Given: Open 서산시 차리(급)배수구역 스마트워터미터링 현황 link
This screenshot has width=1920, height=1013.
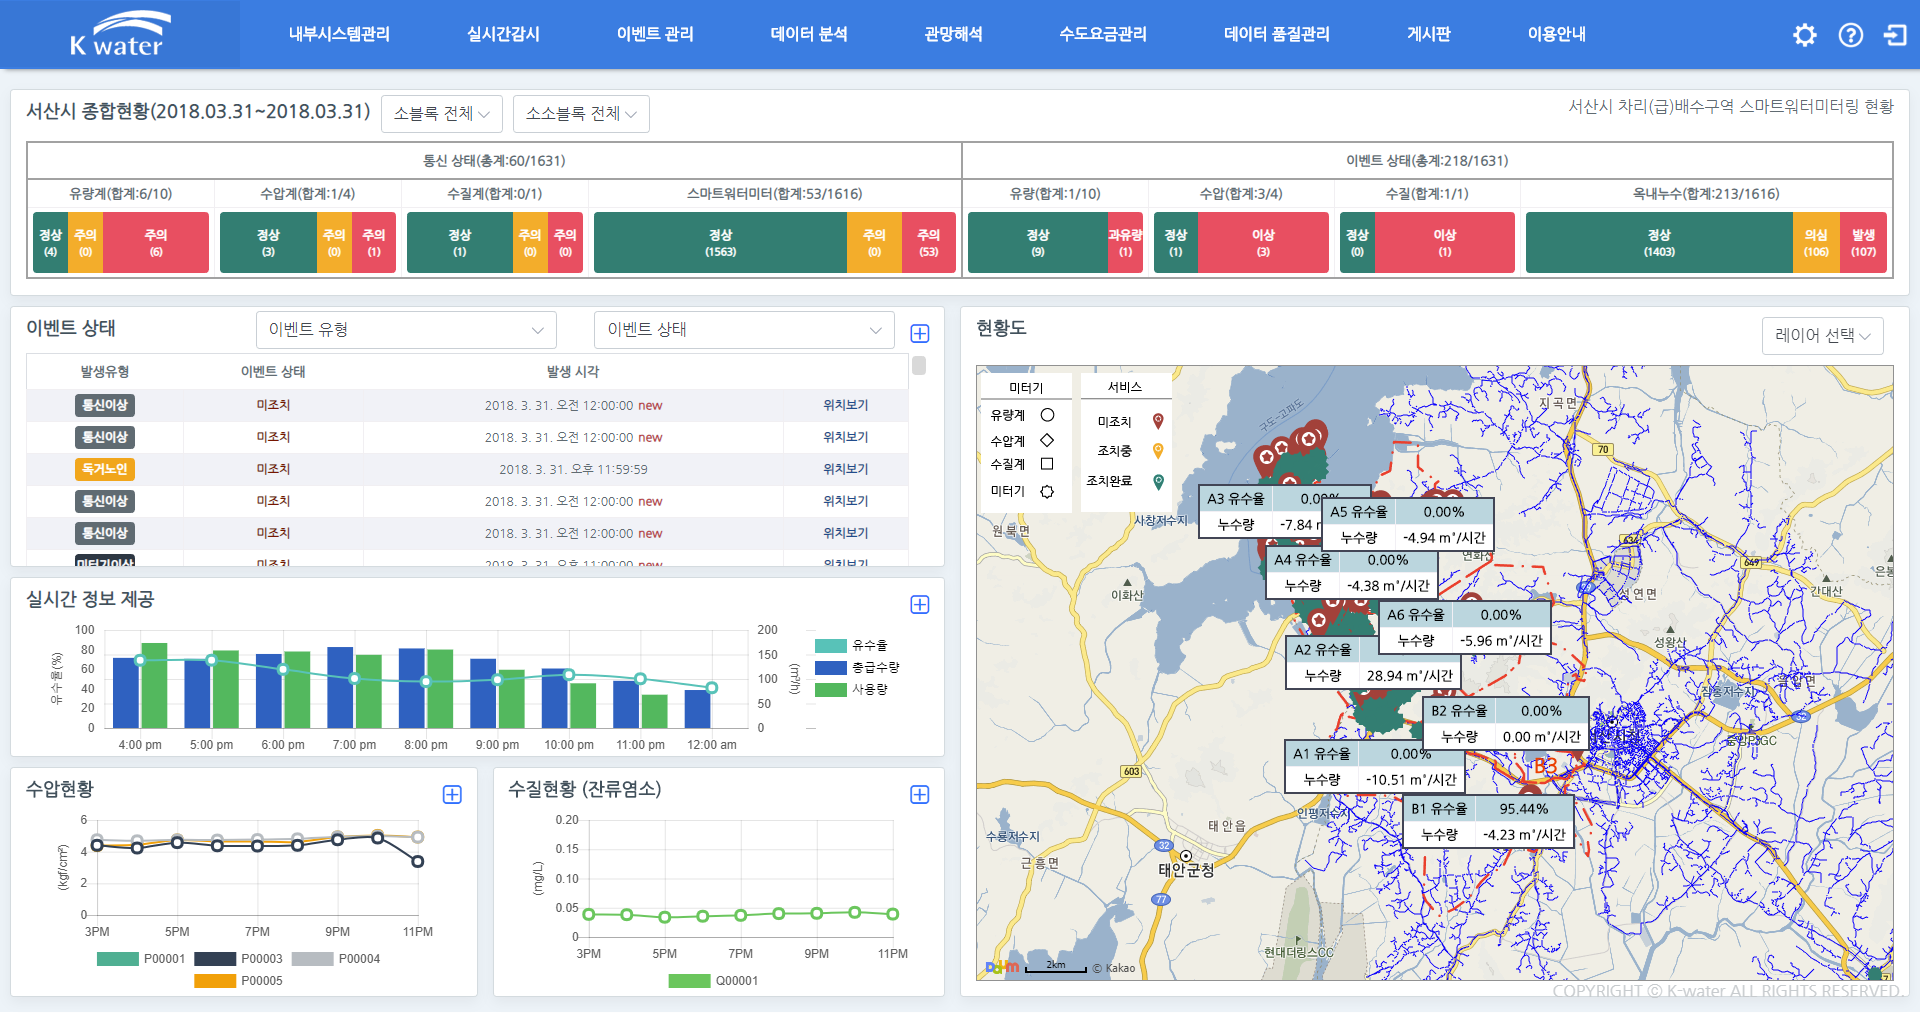Looking at the screenshot, I should point(1732,106).
